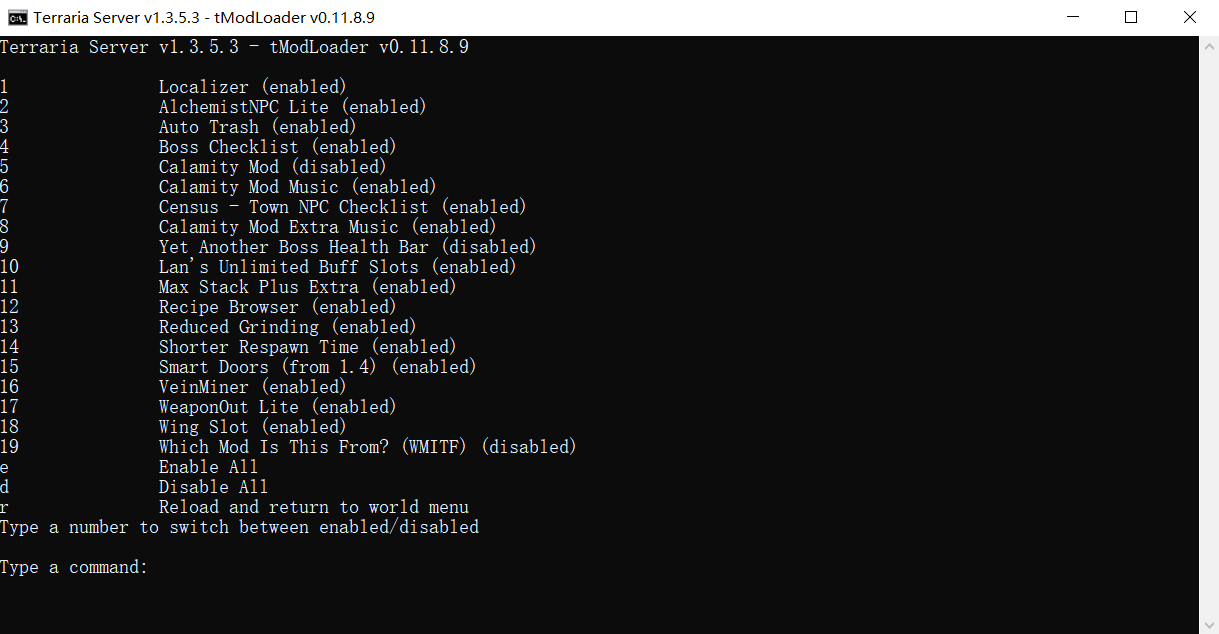Click the VeinMiner (enabled) entry
The width and height of the screenshot is (1219, 634).
click(252, 387)
